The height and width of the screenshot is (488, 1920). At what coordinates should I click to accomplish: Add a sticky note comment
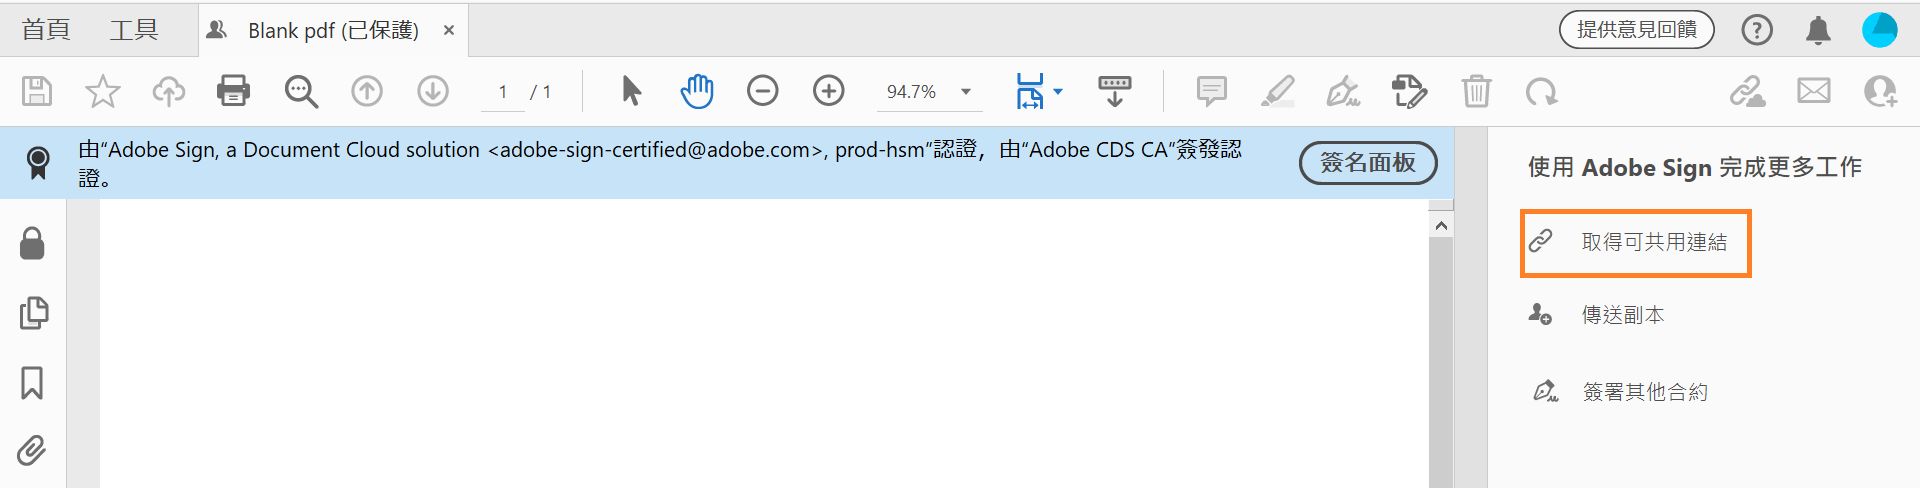(1211, 91)
